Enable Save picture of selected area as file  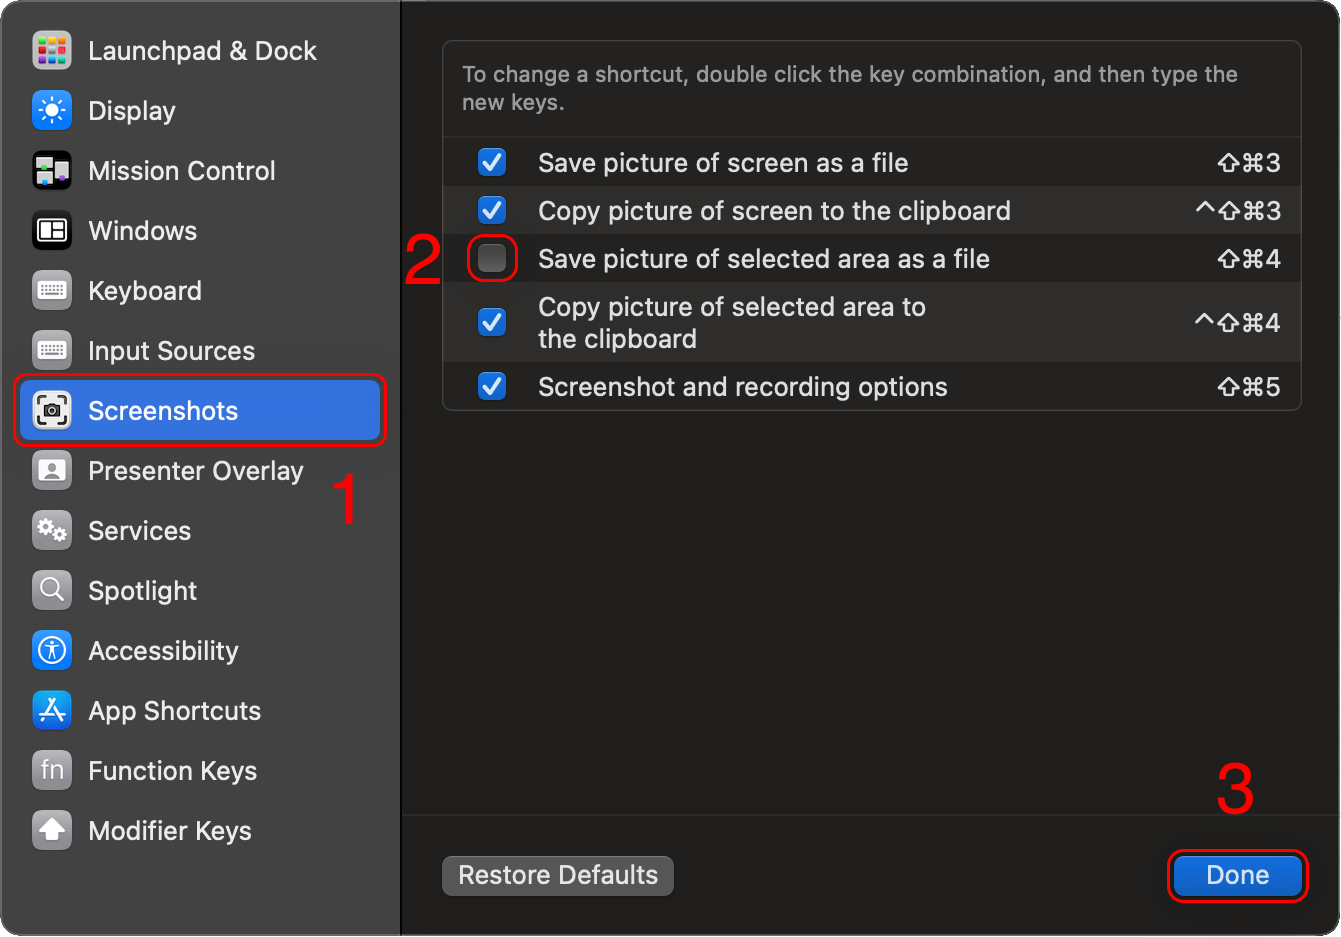click(492, 259)
